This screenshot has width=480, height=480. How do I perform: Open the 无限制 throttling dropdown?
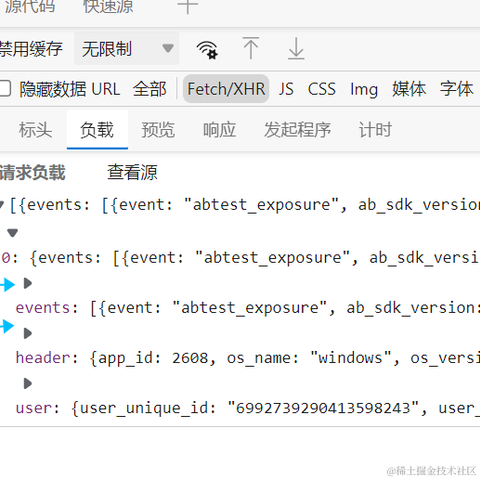coord(127,49)
